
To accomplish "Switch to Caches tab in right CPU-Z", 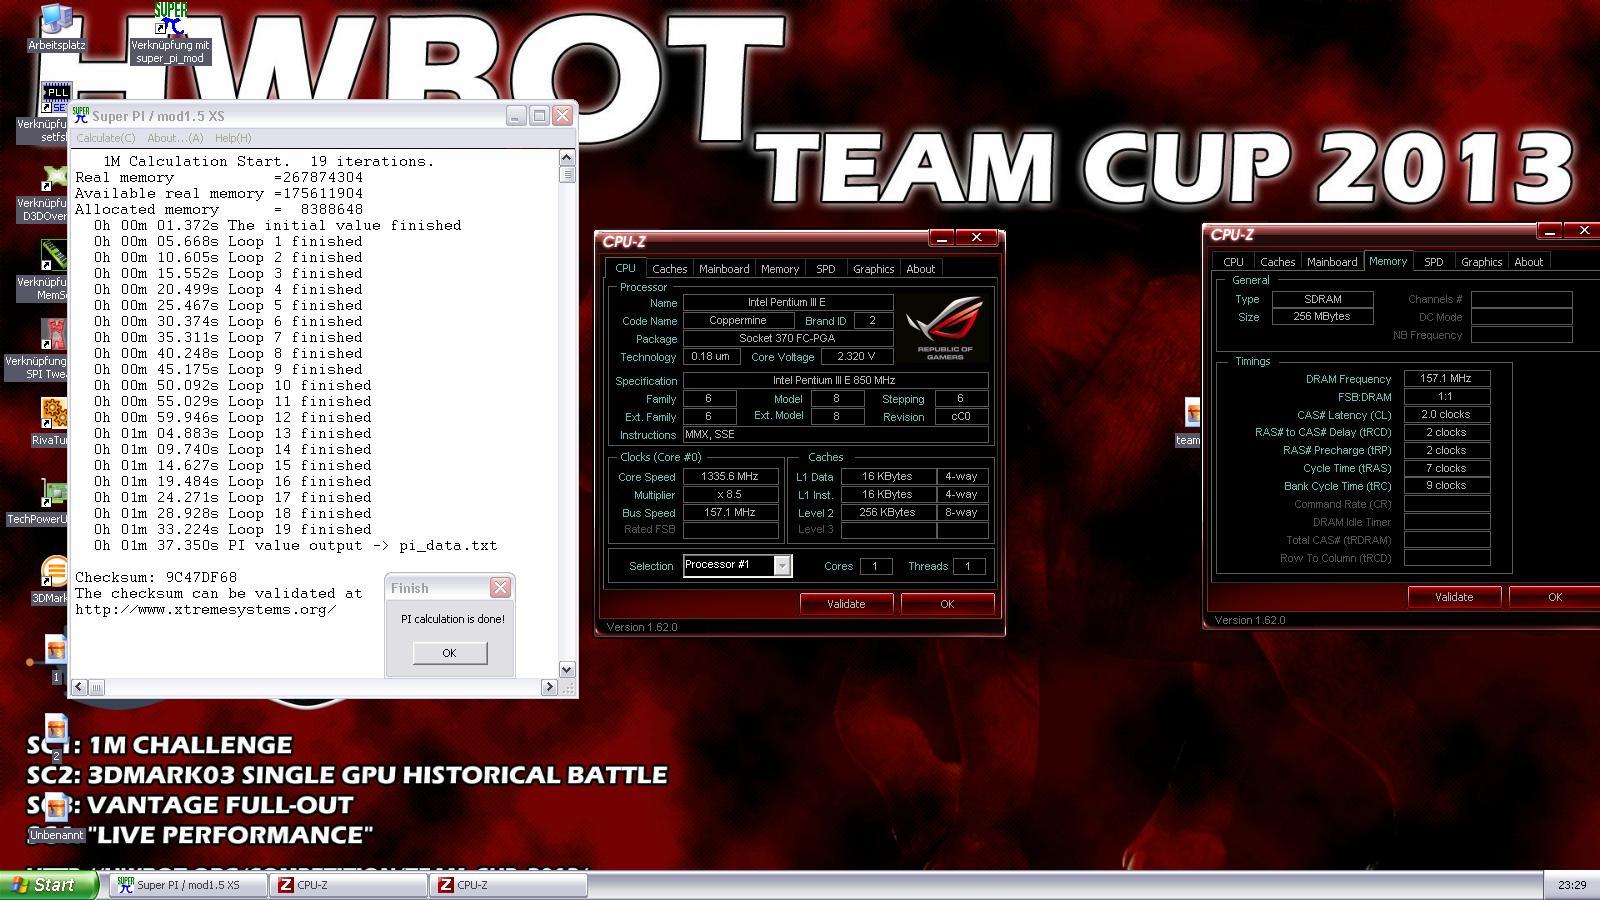I will [x=1277, y=262].
